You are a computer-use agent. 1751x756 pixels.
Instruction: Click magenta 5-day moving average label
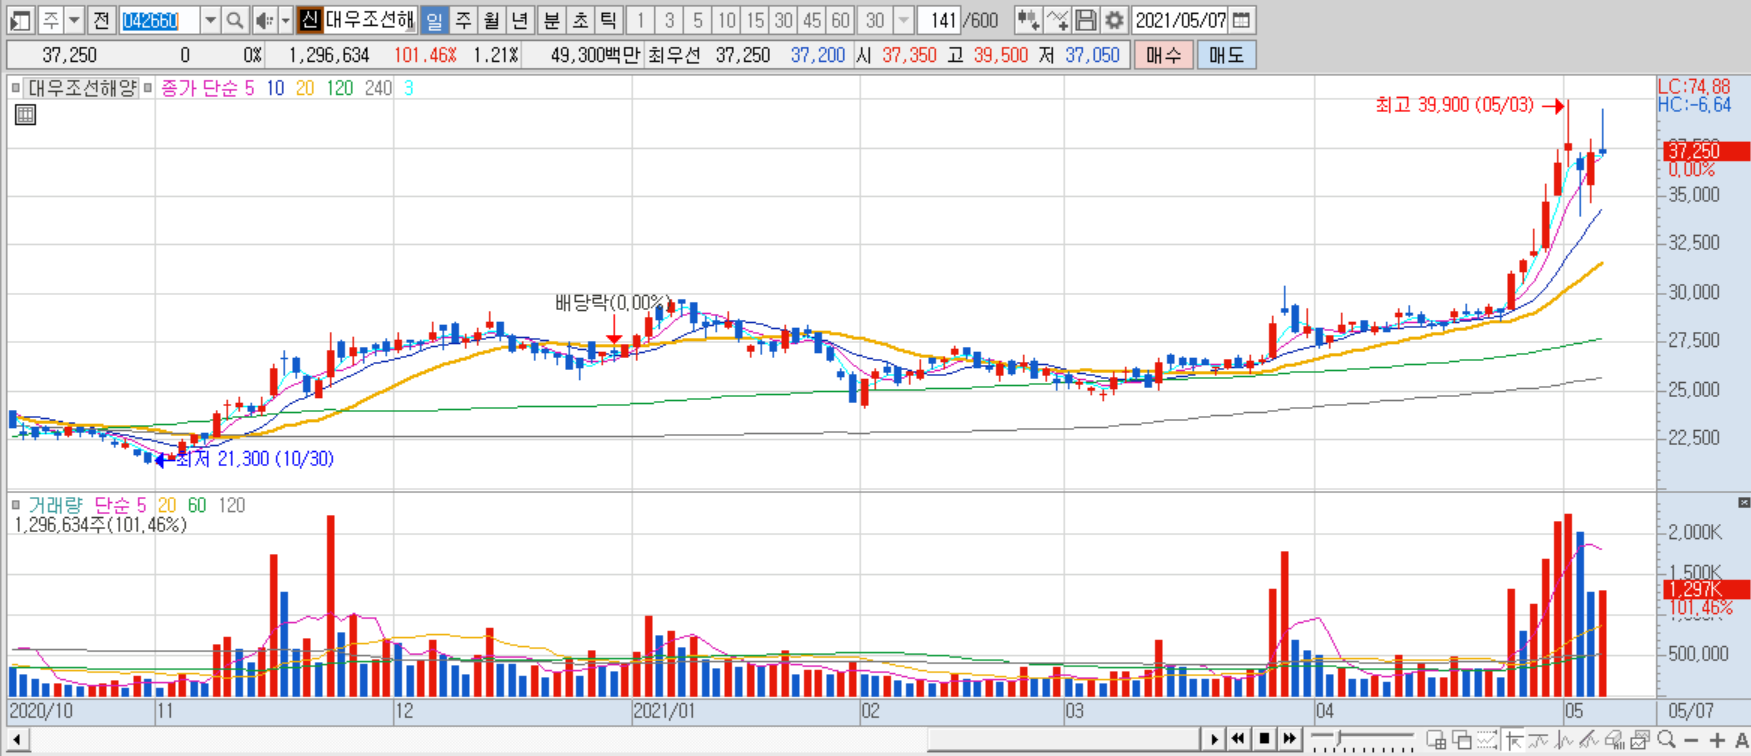click(249, 88)
